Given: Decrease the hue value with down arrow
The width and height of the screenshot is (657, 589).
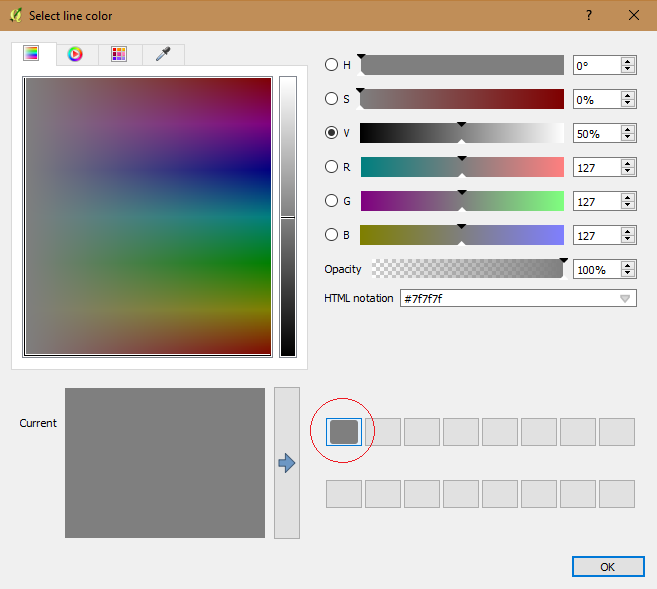Looking at the screenshot, I should coord(628,70).
